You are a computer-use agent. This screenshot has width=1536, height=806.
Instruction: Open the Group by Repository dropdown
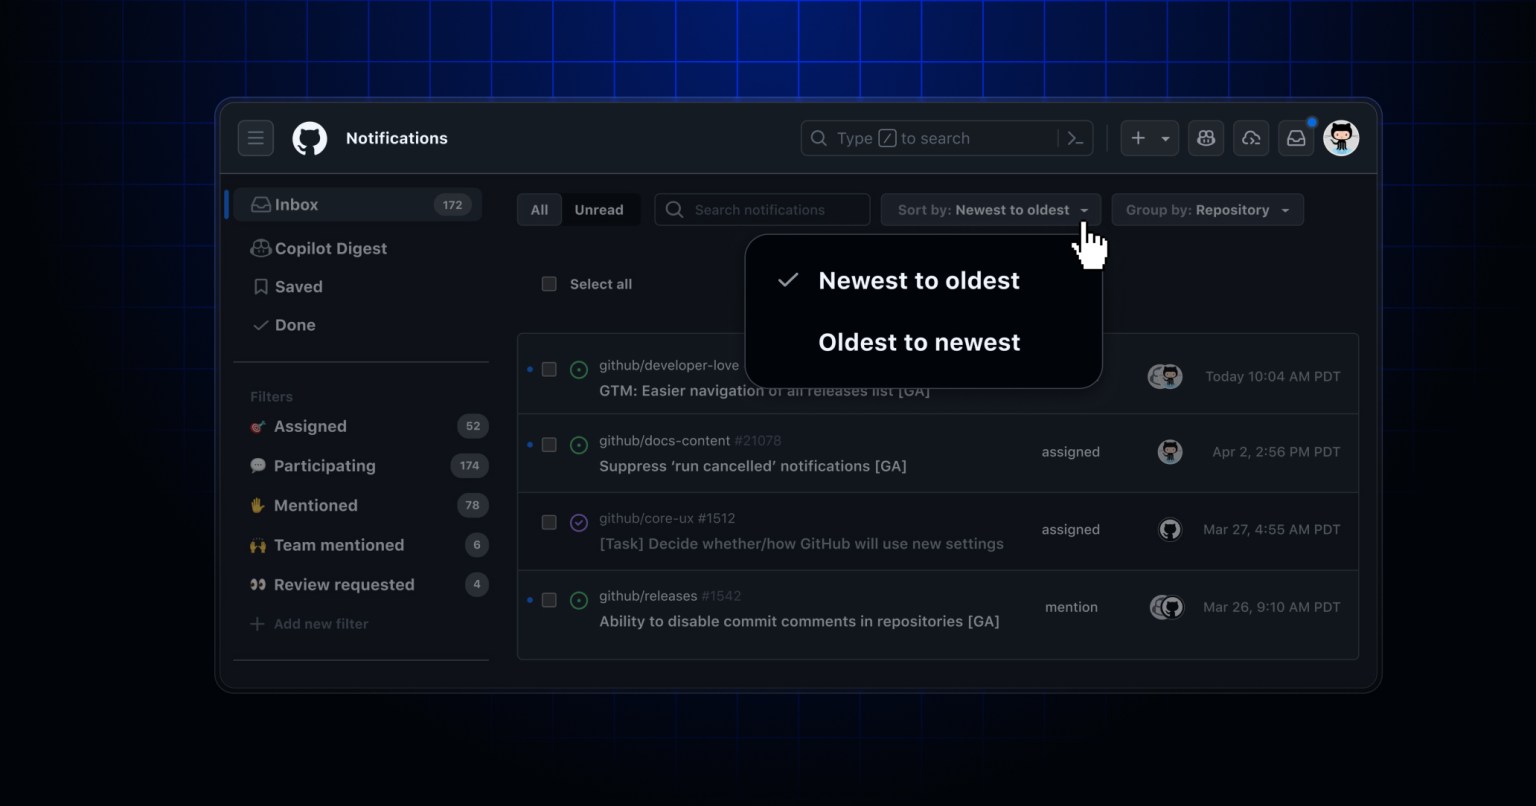pos(1206,210)
